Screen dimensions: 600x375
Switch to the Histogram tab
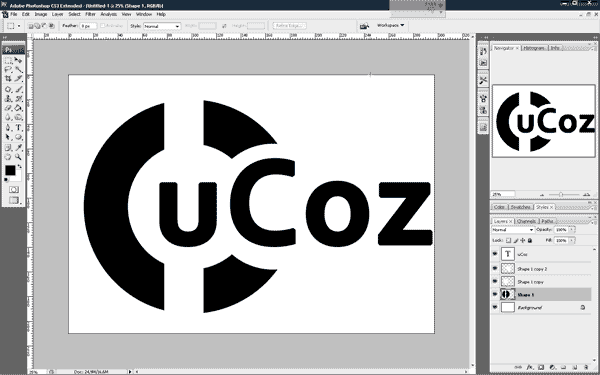(x=534, y=48)
